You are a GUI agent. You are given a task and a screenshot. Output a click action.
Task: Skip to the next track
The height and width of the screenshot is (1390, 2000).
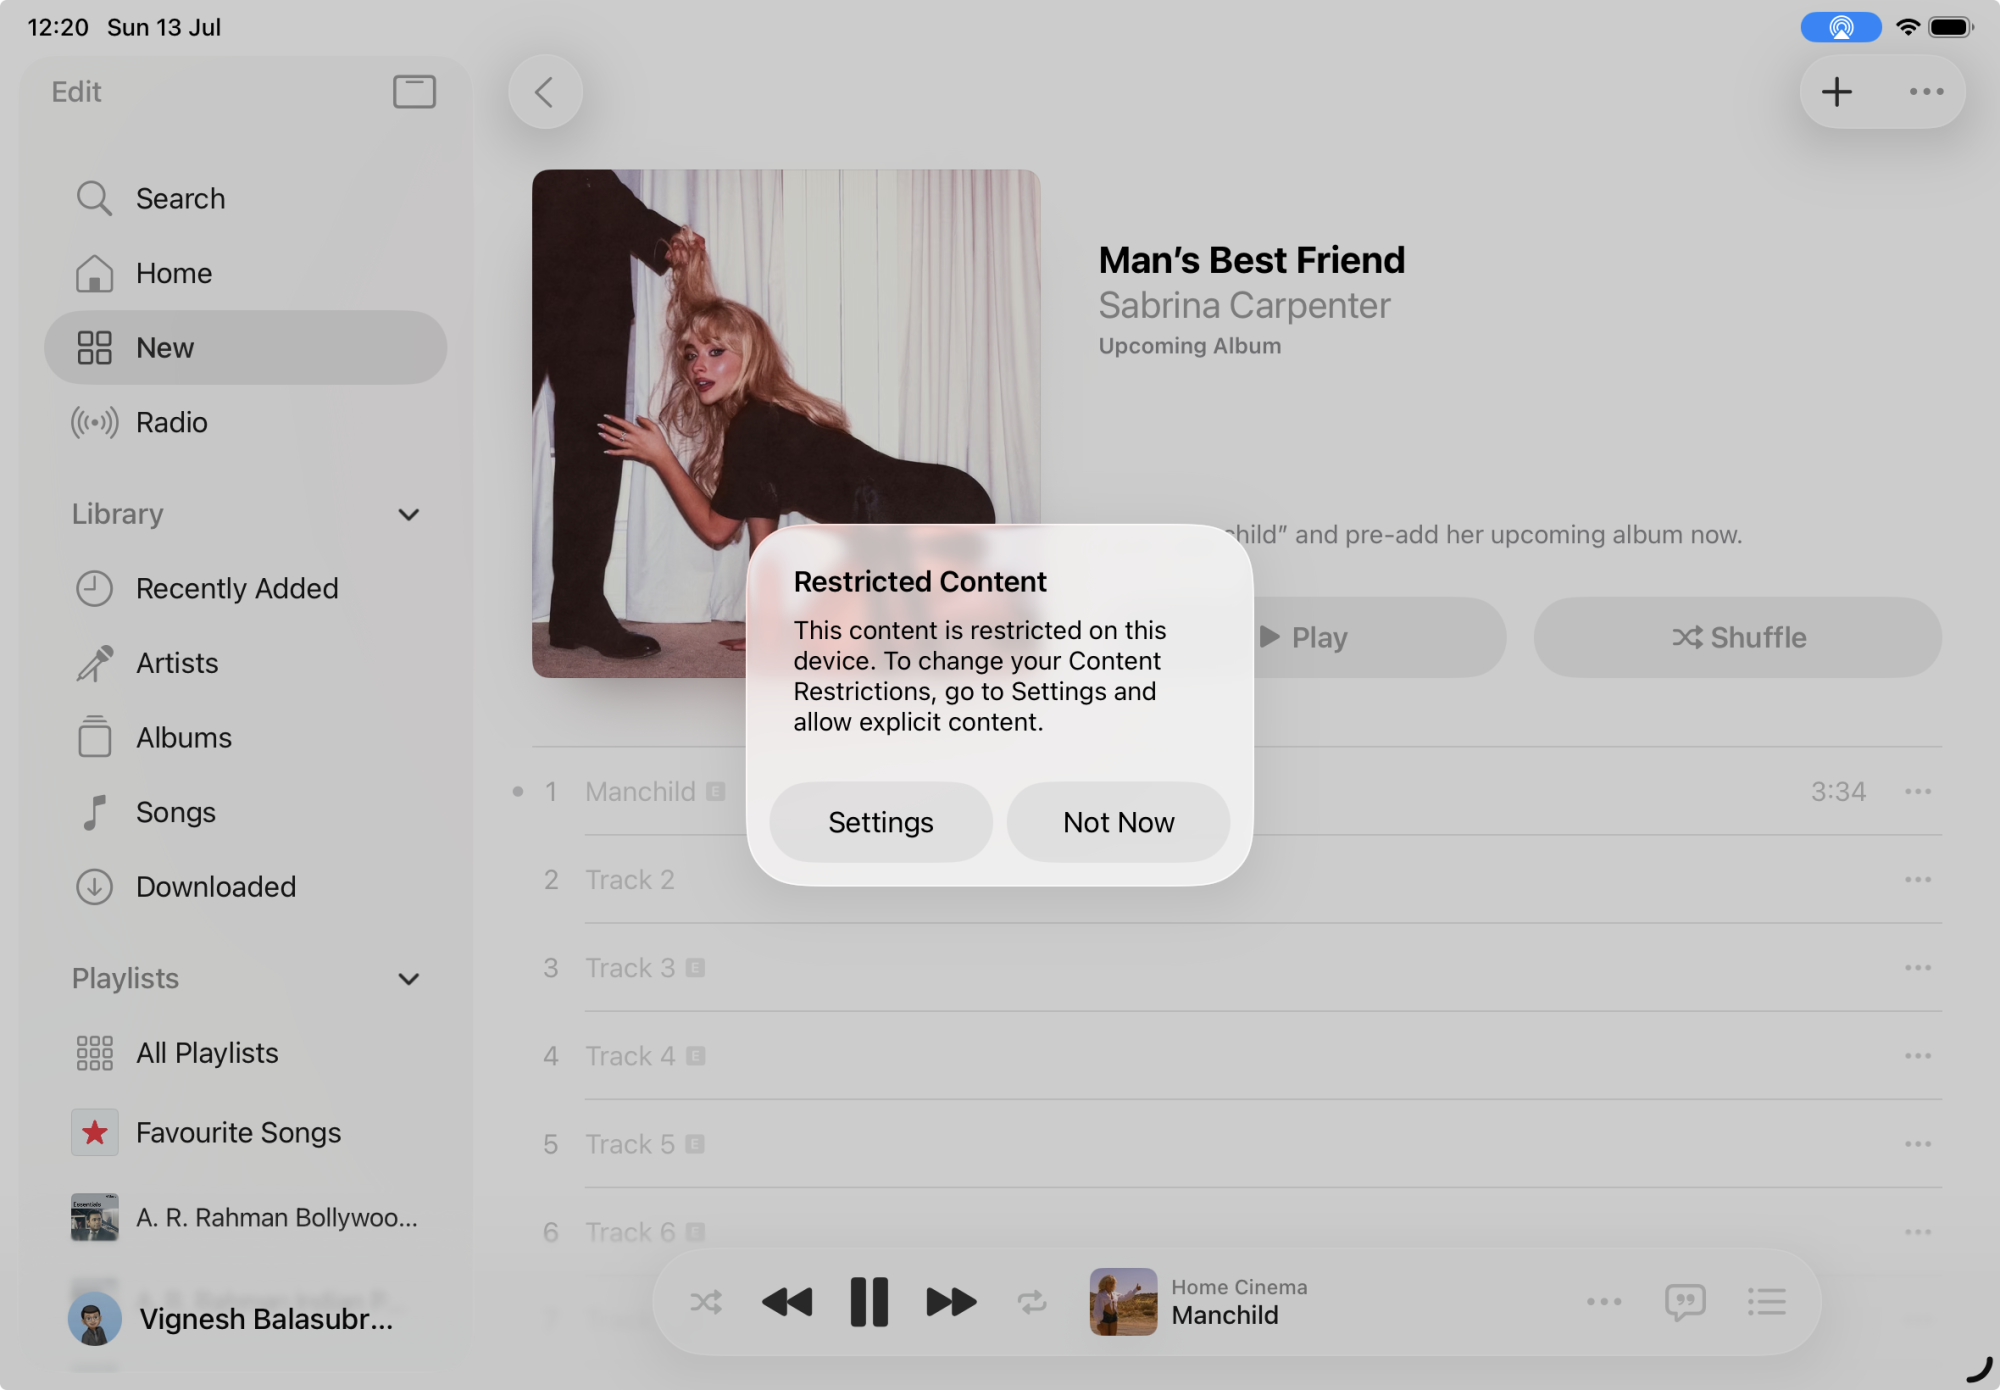[950, 1302]
